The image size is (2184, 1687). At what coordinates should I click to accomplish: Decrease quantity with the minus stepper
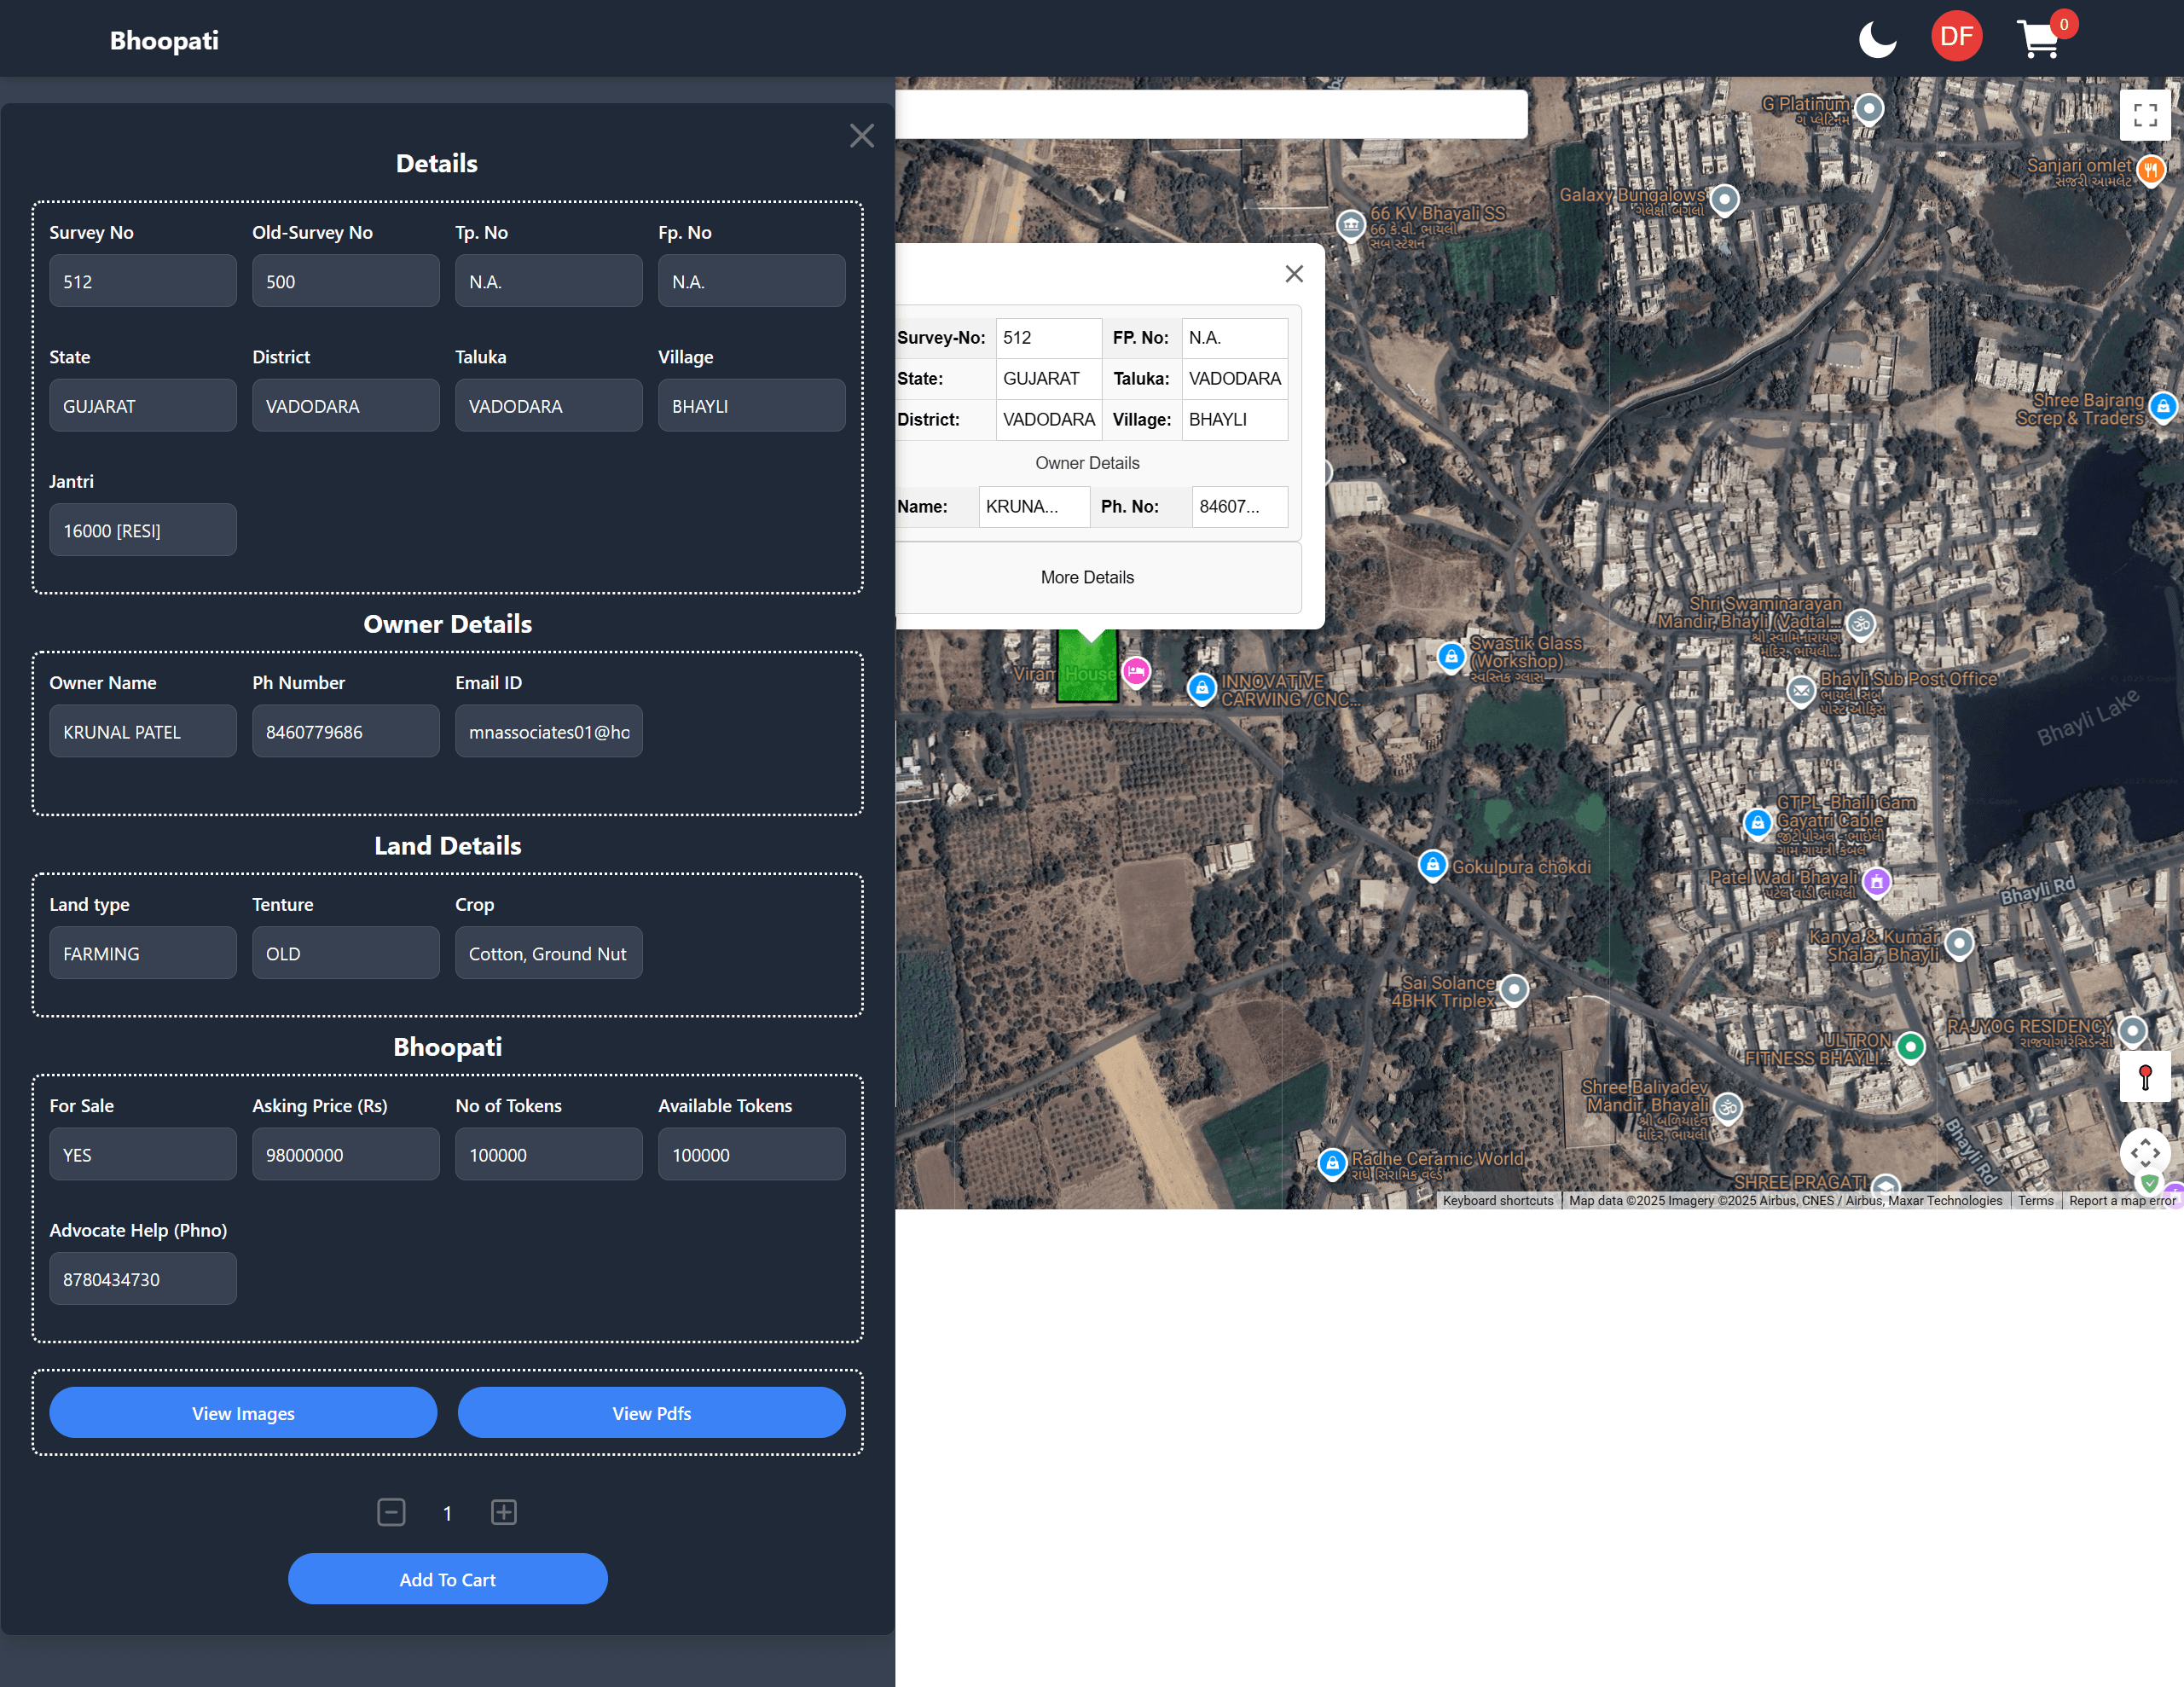tap(391, 1513)
